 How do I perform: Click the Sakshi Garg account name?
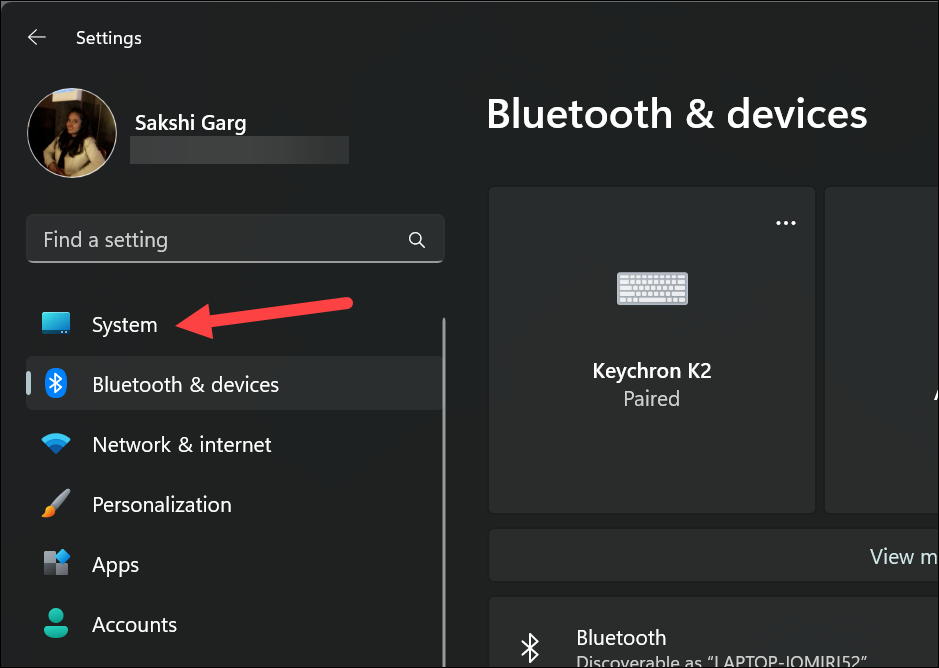[x=190, y=122]
